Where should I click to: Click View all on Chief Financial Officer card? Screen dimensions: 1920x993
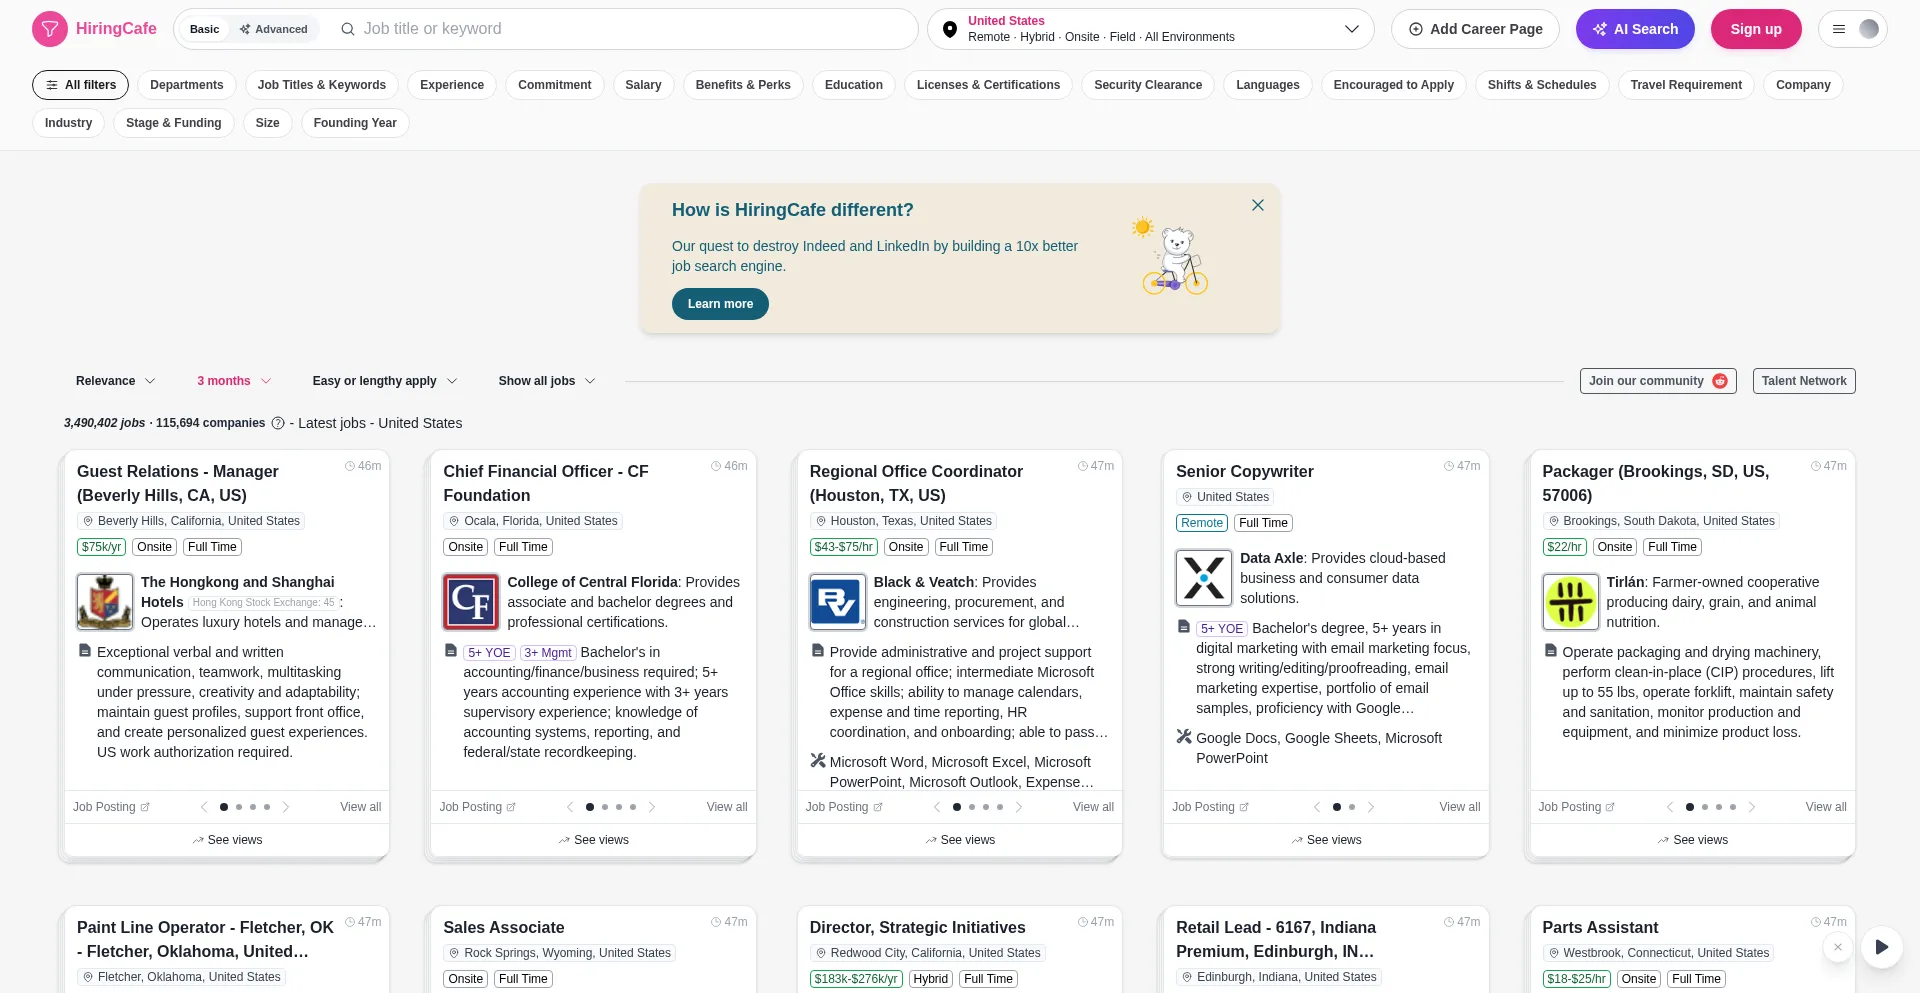(x=727, y=807)
